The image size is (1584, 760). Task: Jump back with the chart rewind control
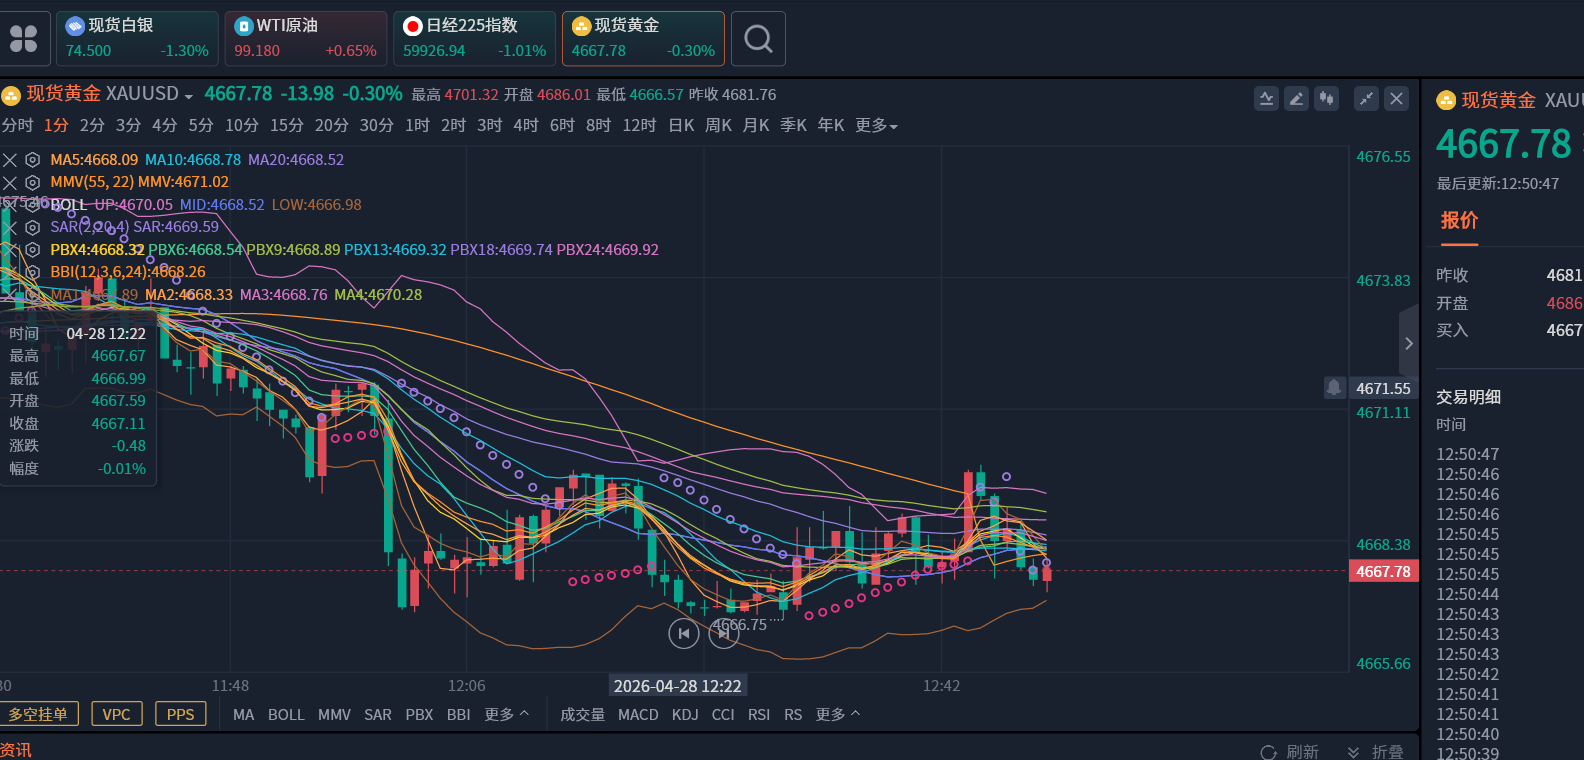point(684,633)
